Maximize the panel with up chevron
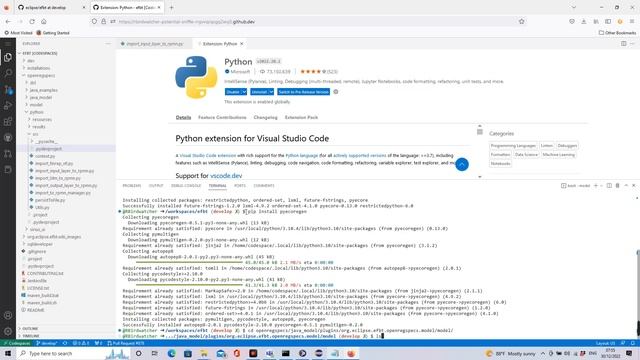 pos(626,186)
